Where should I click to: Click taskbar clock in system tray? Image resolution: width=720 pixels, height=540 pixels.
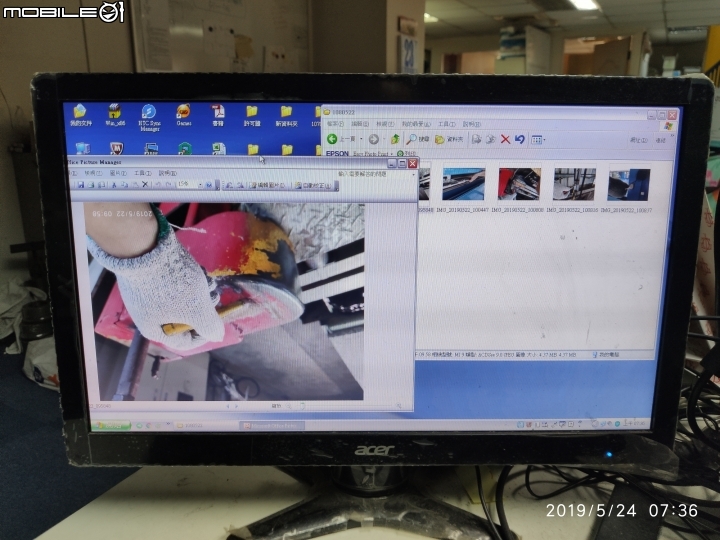(x=638, y=423)
